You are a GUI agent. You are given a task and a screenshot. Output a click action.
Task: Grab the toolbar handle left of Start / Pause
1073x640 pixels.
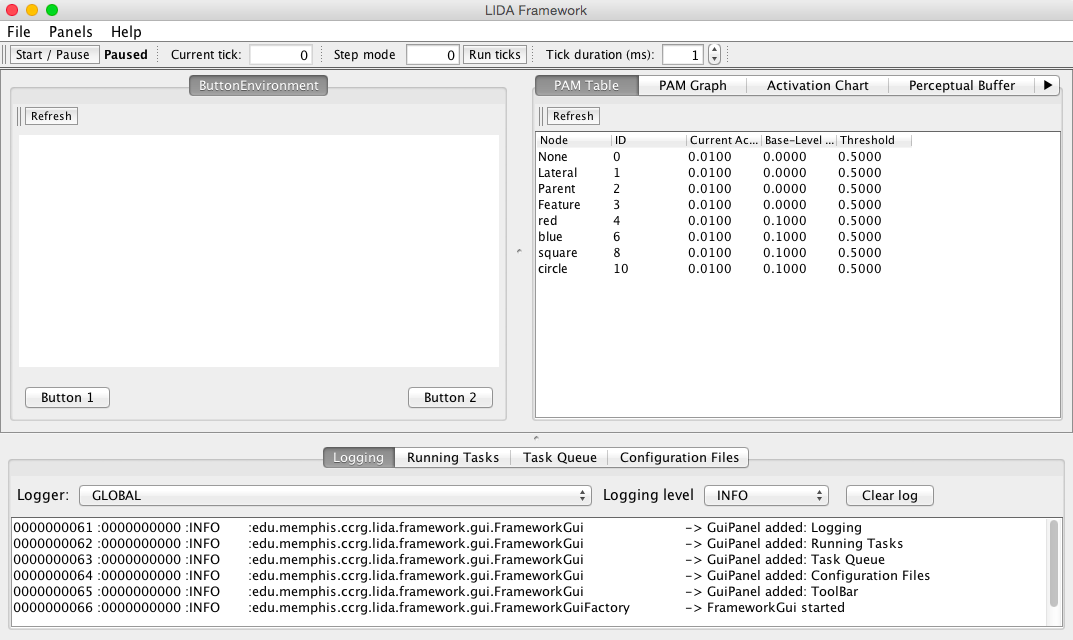(5, 55)
